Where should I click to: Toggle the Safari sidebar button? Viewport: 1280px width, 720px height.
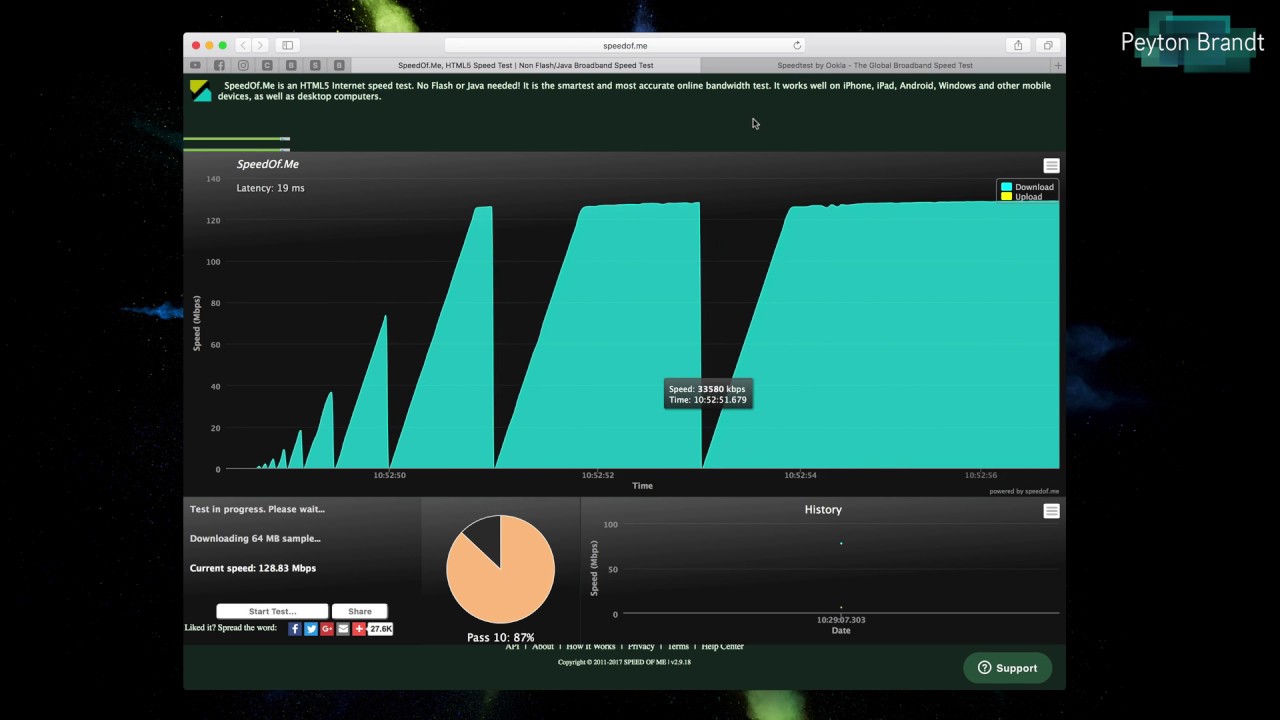287,45
